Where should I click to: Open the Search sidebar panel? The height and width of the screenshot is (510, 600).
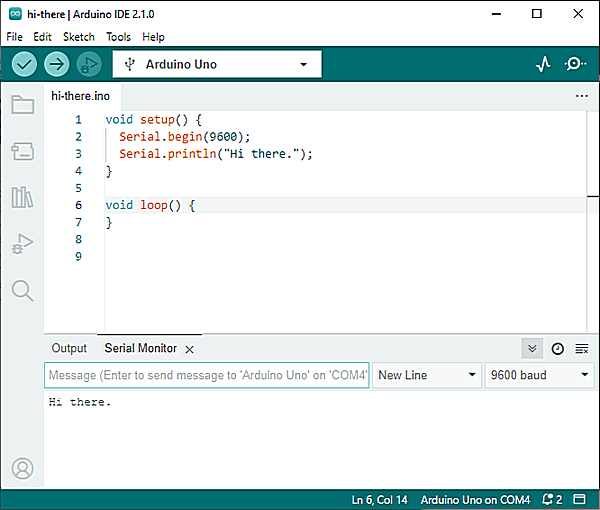(x=23, y=291)
